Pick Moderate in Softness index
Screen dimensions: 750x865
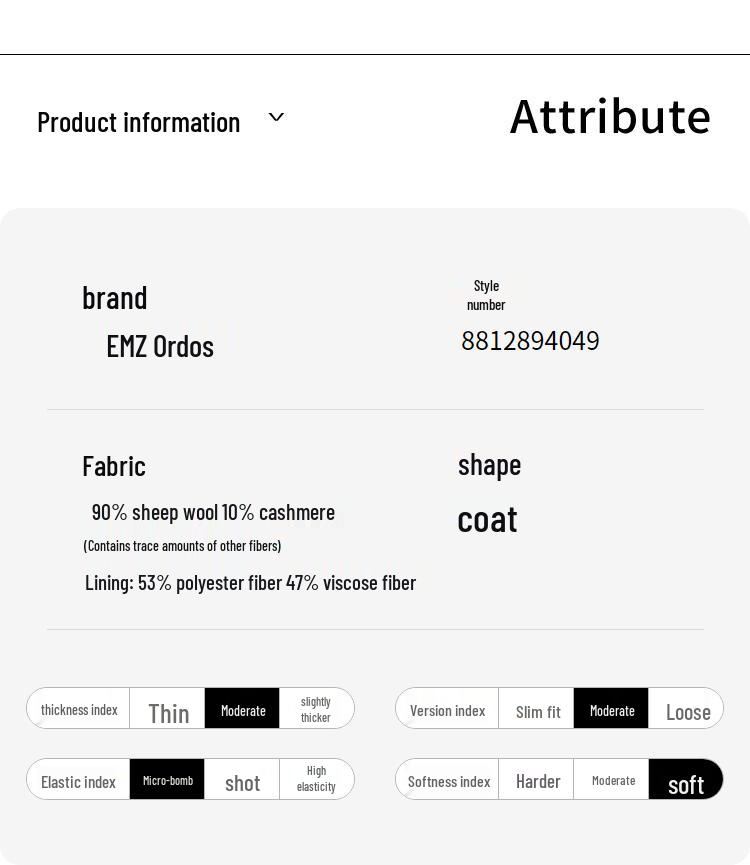click(612, 780)
